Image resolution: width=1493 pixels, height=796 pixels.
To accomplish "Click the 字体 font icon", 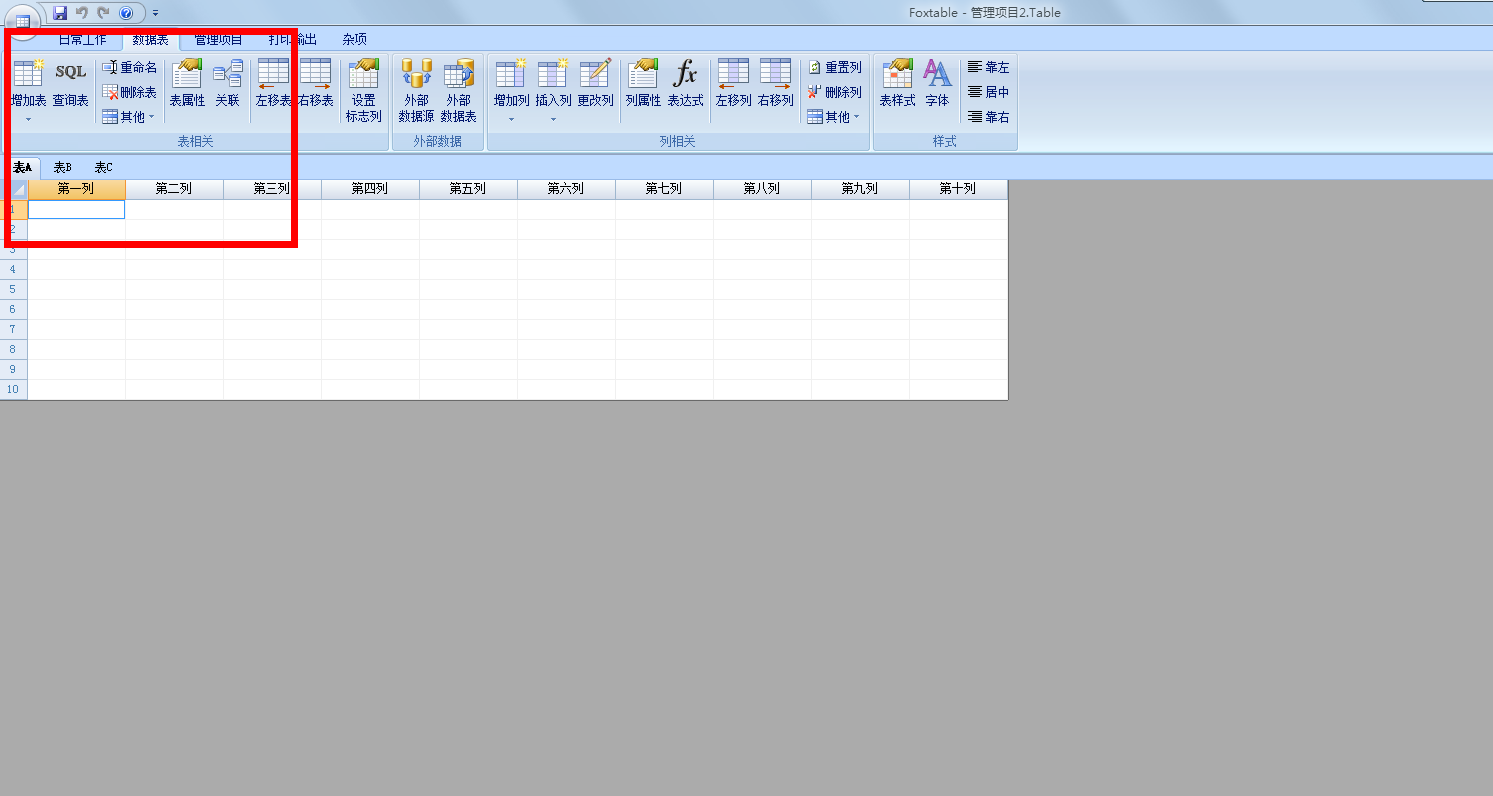I will tap(937, 84).
